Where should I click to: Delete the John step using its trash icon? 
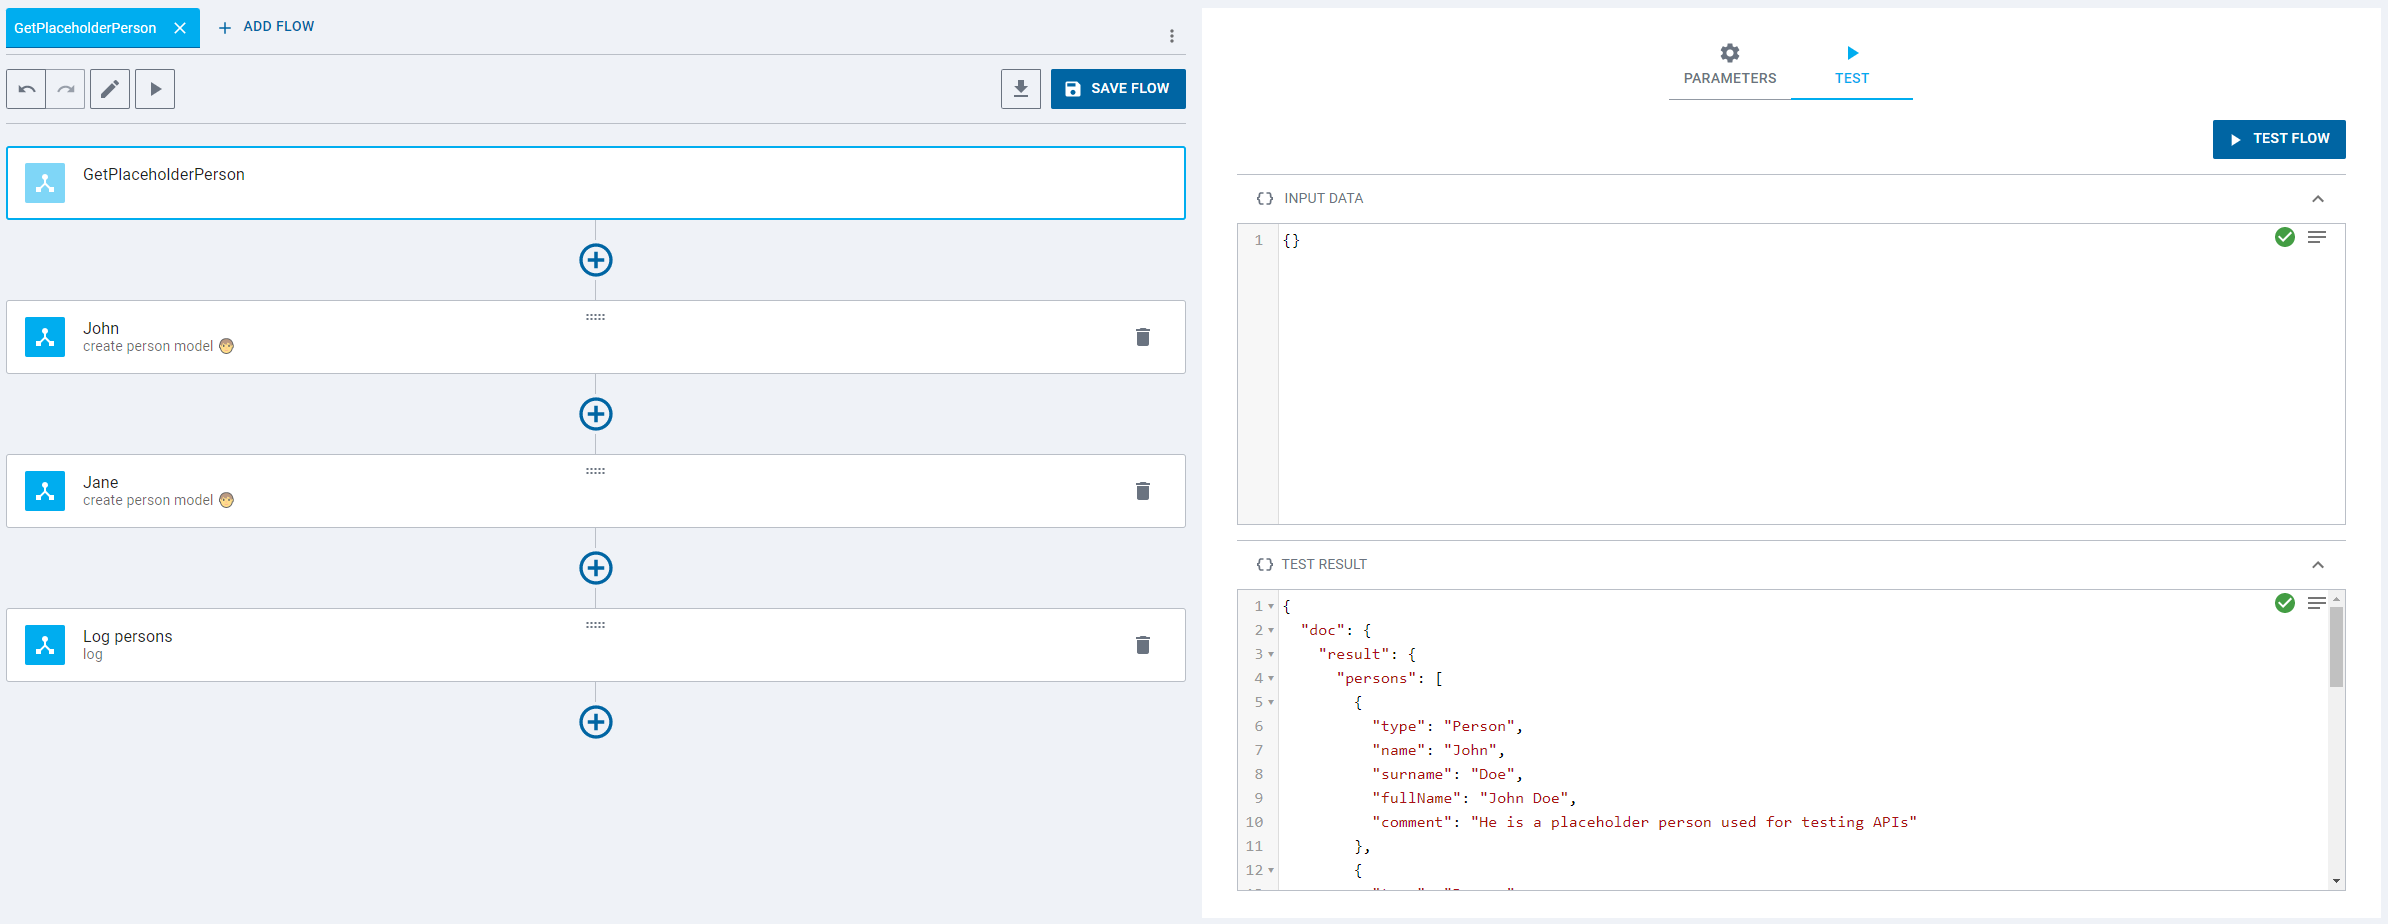1142,337
